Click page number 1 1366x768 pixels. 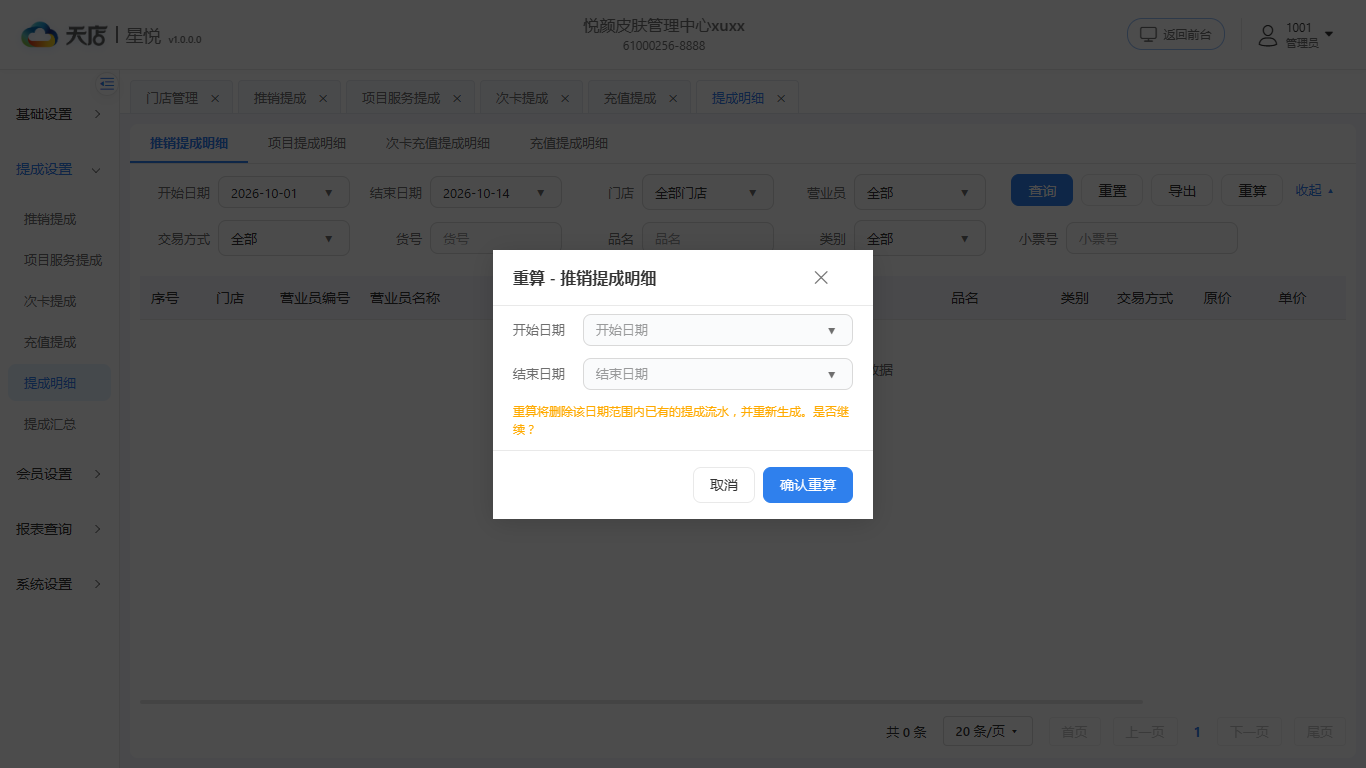(1197, 732)
